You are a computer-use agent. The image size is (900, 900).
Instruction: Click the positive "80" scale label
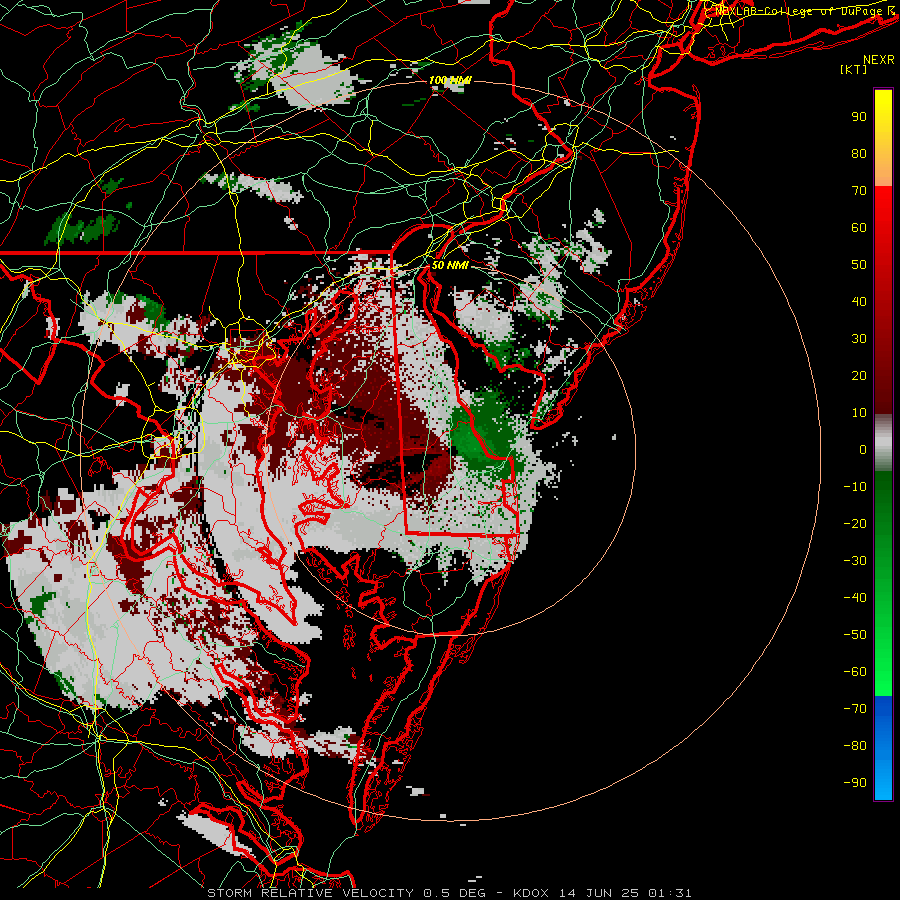[x=859, y=153]
